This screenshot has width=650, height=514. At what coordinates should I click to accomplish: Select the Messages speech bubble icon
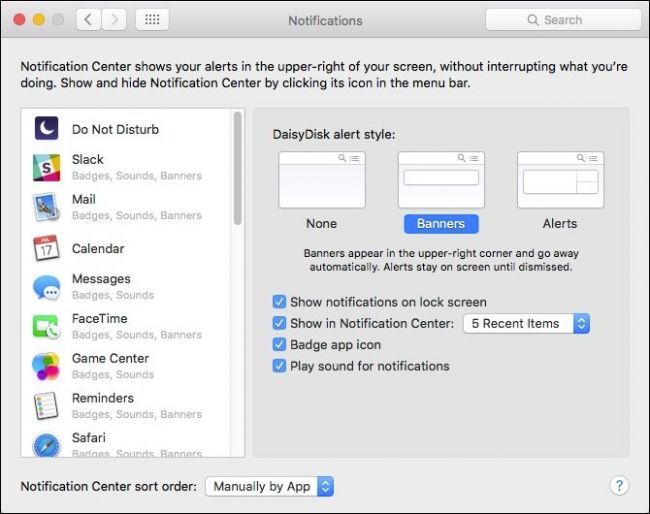[x=46, y=287]
